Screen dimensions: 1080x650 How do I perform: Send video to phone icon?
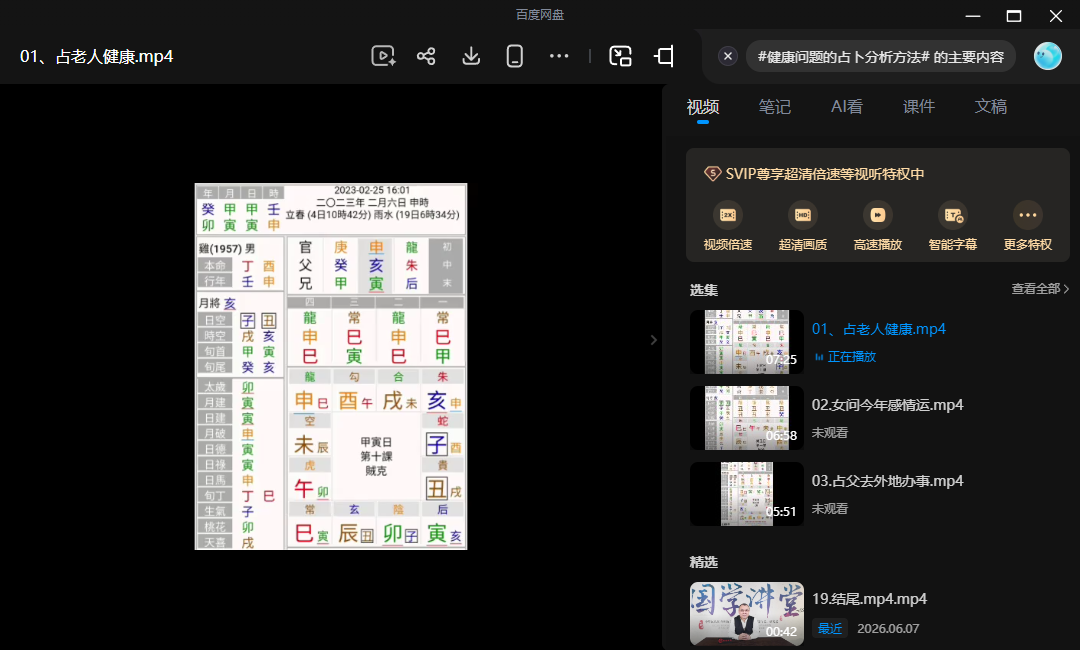[x=515, y=56]
